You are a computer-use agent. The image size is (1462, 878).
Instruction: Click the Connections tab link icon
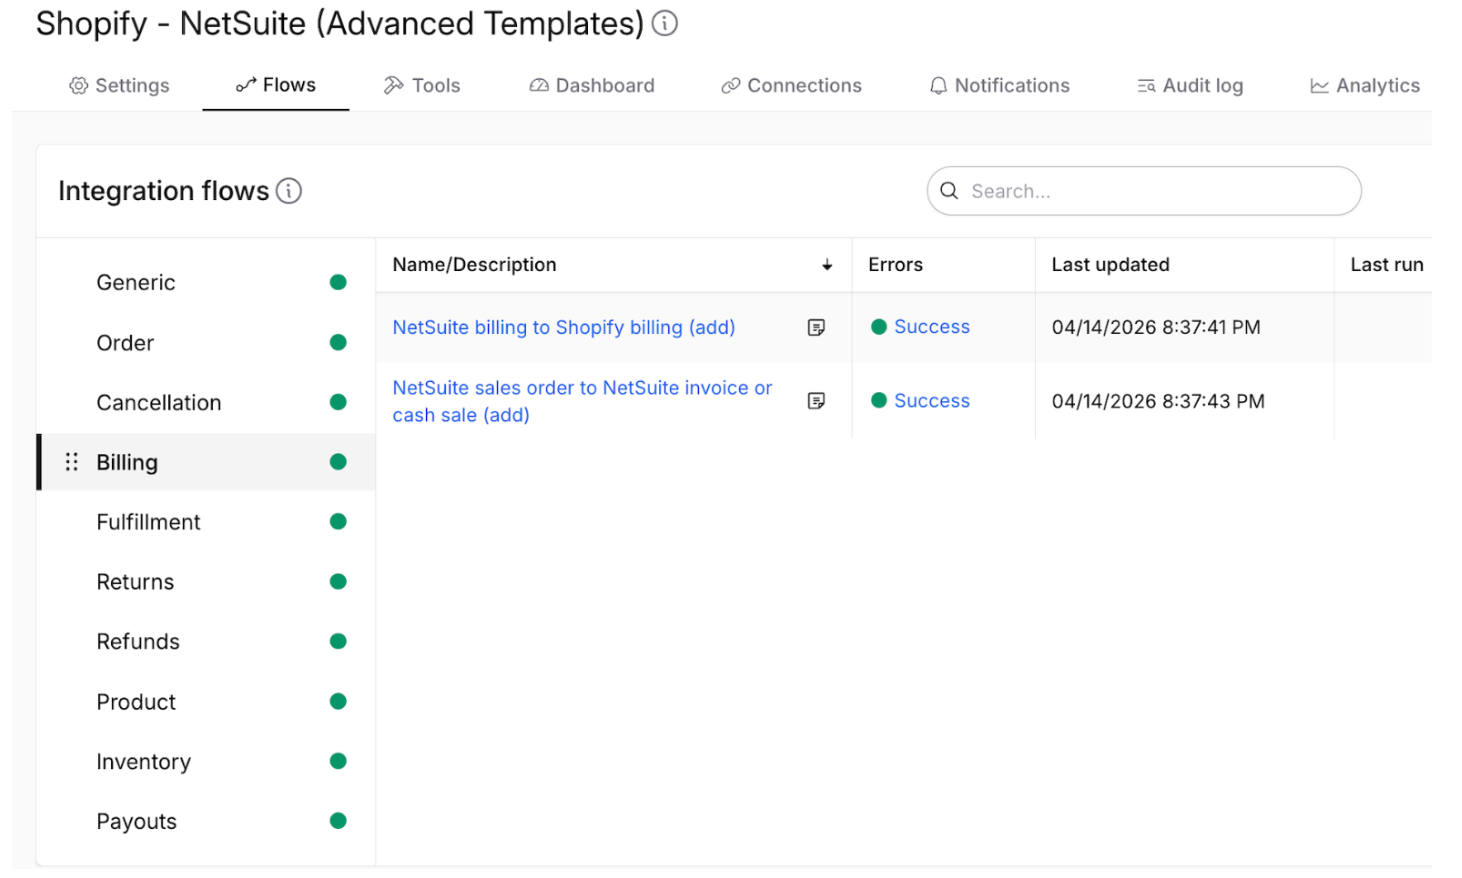[731, 86]
